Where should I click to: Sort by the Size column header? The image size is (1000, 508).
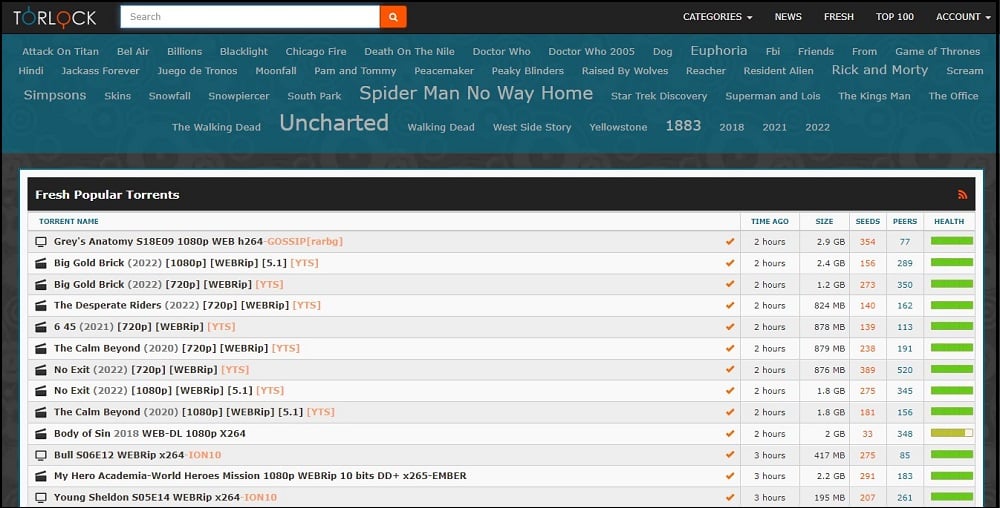824,221
